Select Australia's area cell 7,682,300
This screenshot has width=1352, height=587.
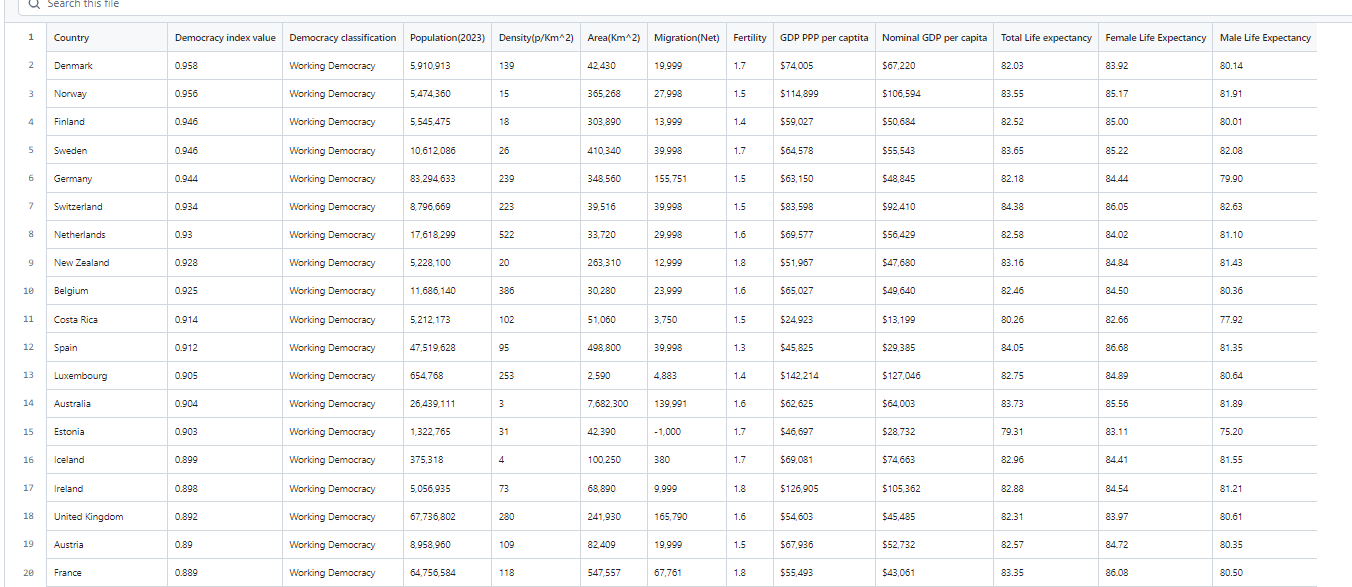point(608,404)
